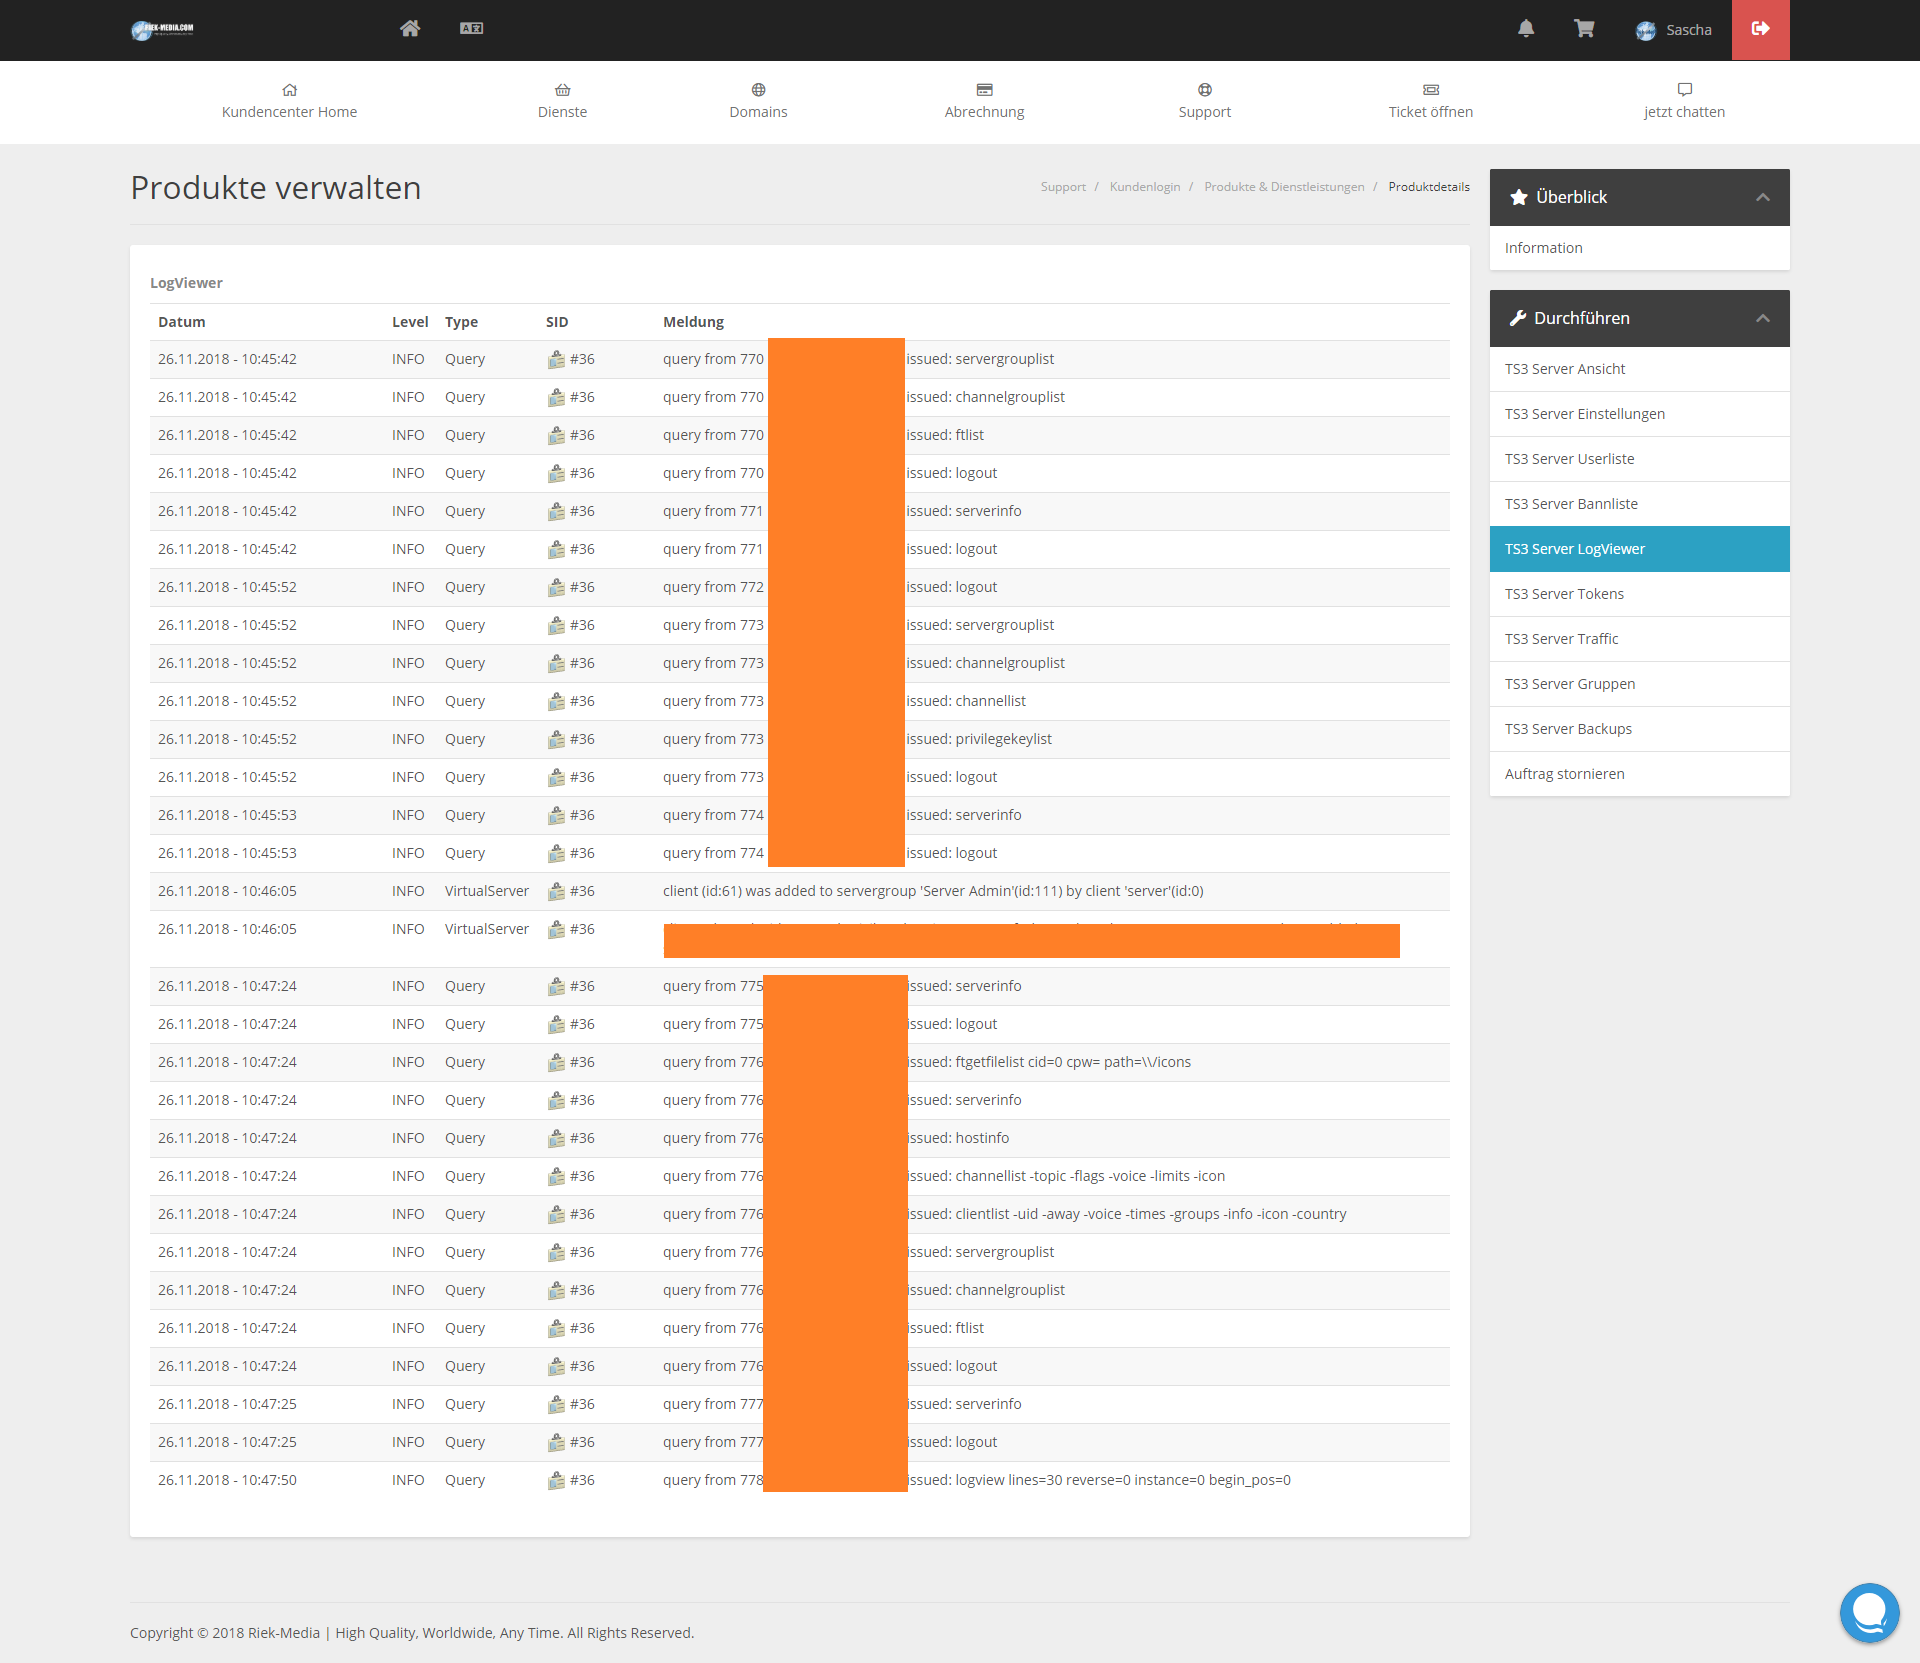Open TS3 Server Traffic page
This screenshot has width=1920, height=1663.
pos(1561,639)
